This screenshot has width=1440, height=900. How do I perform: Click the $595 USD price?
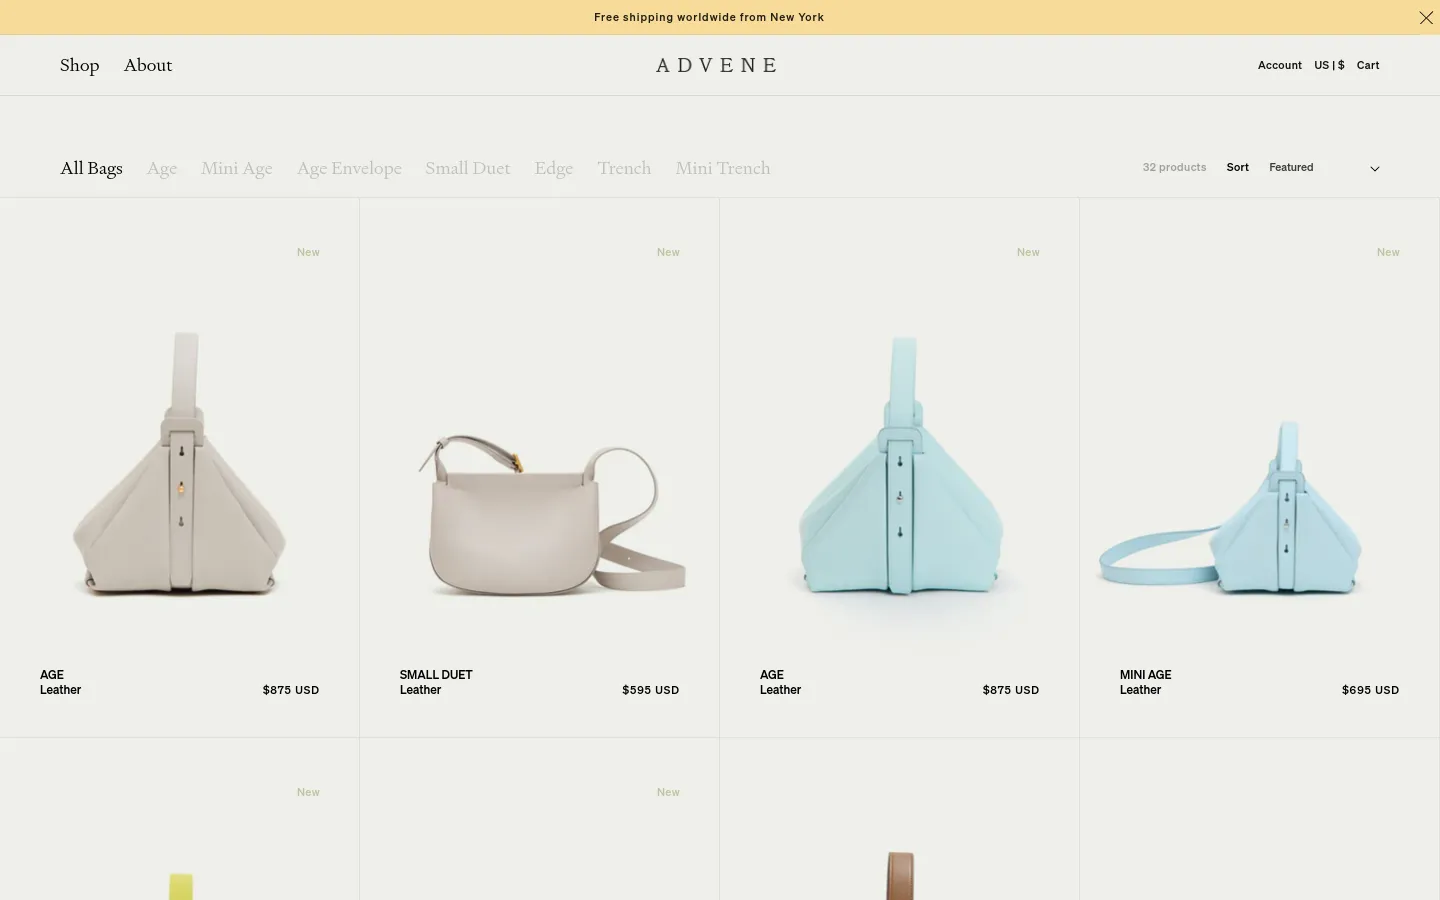(650, 690)
